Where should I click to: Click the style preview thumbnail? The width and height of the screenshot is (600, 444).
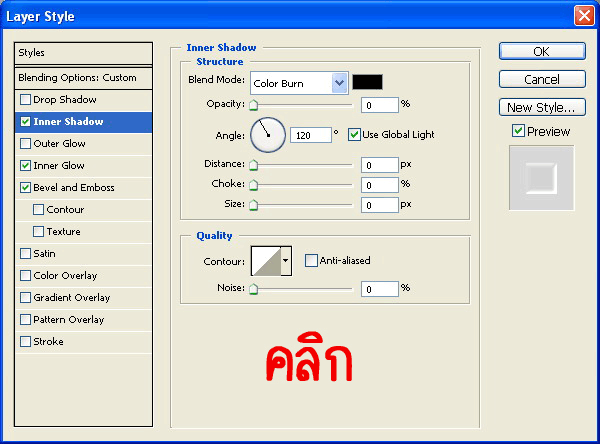pyautogui.click(x=541, y=178)
